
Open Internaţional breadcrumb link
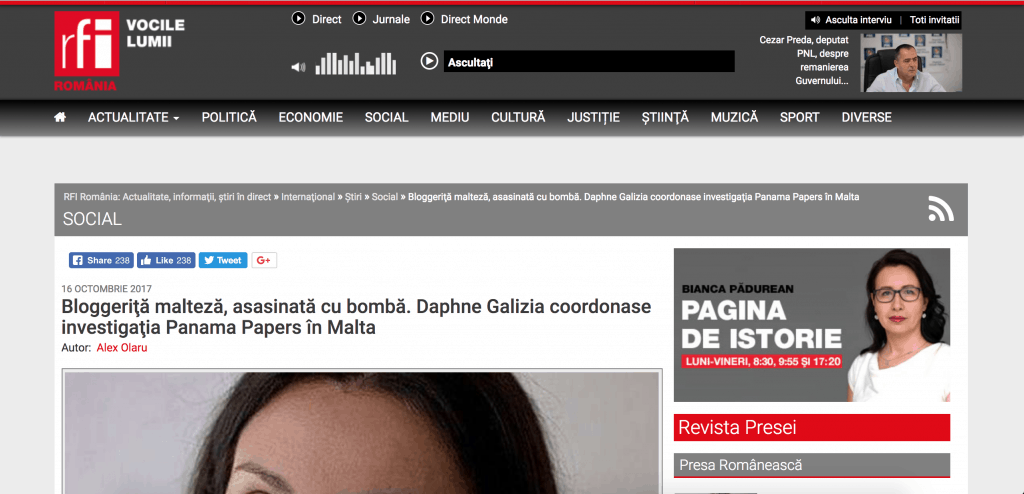[x=308, y=197]
